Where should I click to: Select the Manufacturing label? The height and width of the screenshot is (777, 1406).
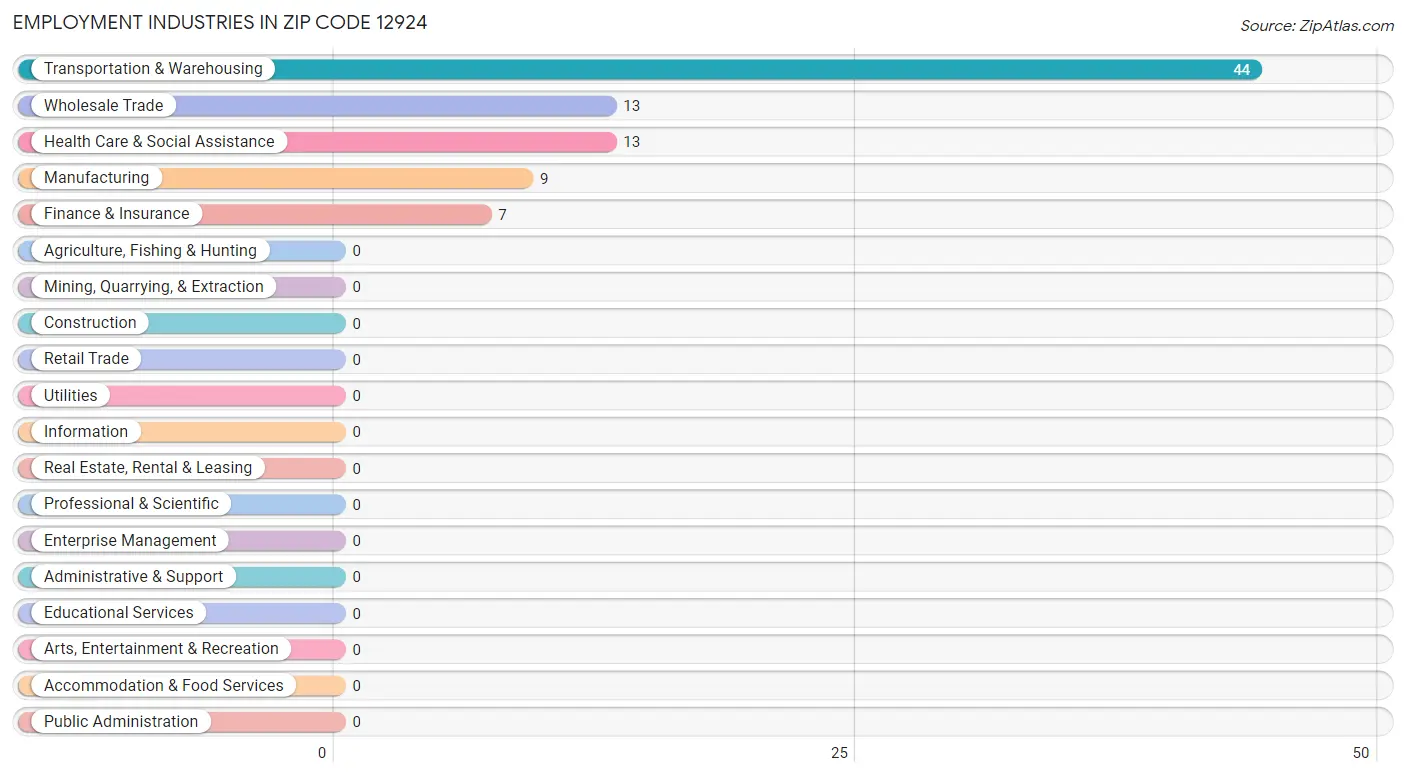coord(96,177)
